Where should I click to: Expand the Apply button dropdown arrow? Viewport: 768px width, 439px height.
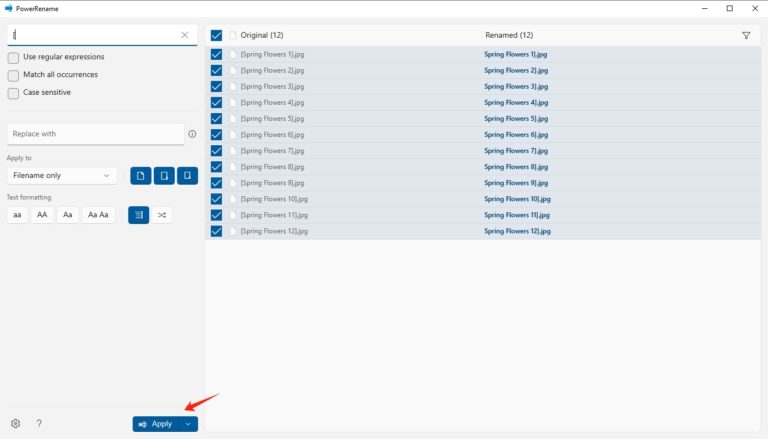pos(188,424)
